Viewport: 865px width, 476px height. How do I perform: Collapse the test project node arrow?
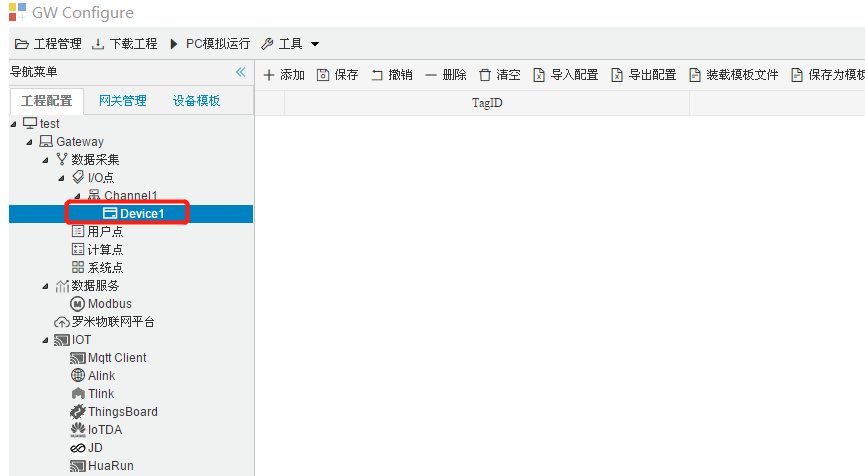13,125
